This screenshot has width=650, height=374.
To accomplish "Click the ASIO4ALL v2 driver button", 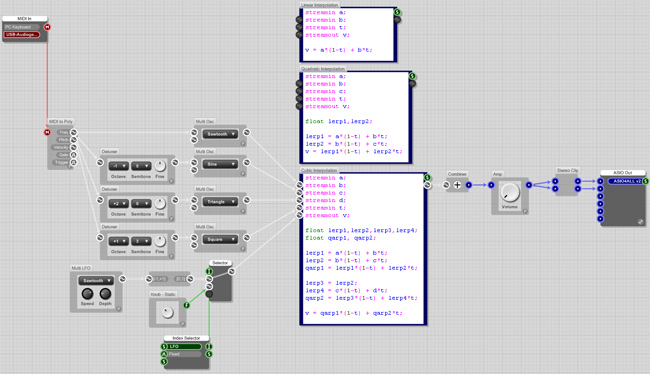I will [624, 181].
